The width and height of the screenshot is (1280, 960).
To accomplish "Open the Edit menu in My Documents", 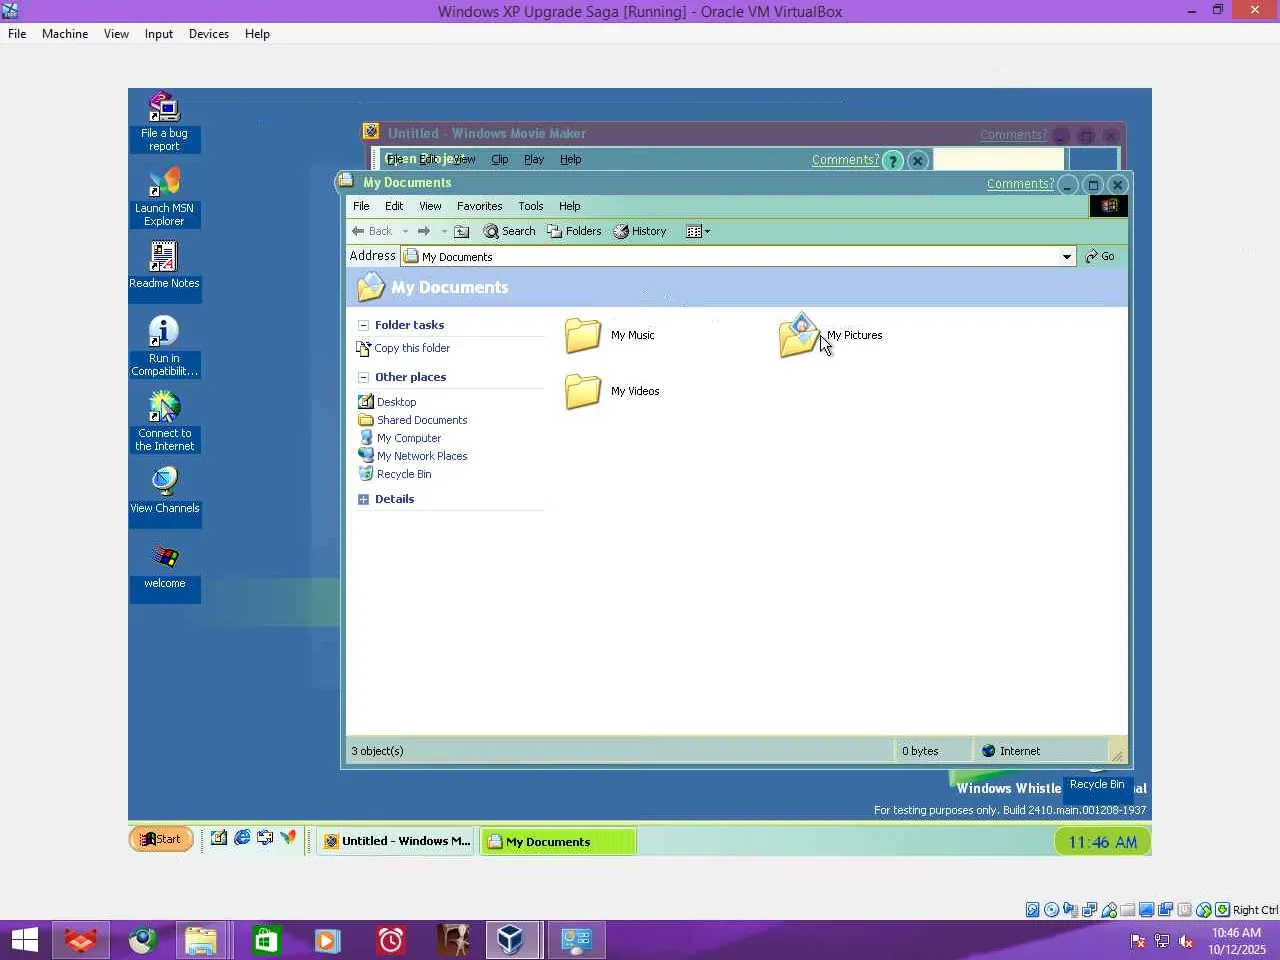I will (x=394, y=206).
